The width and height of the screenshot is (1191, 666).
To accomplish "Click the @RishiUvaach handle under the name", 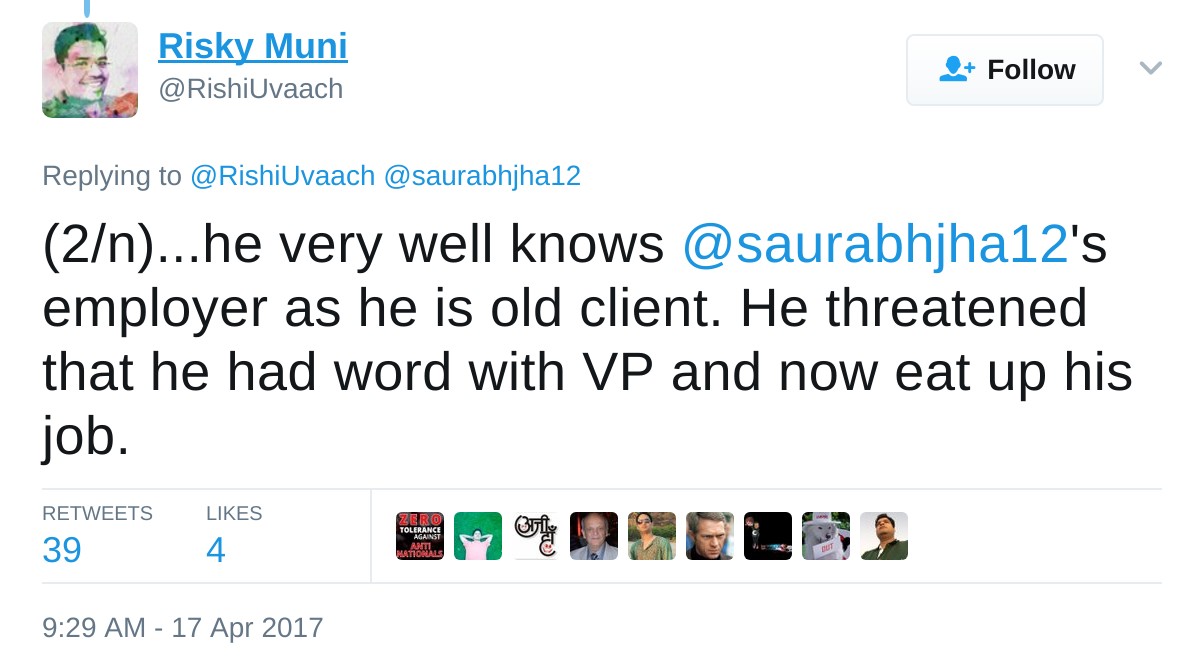I will [251, 89].
